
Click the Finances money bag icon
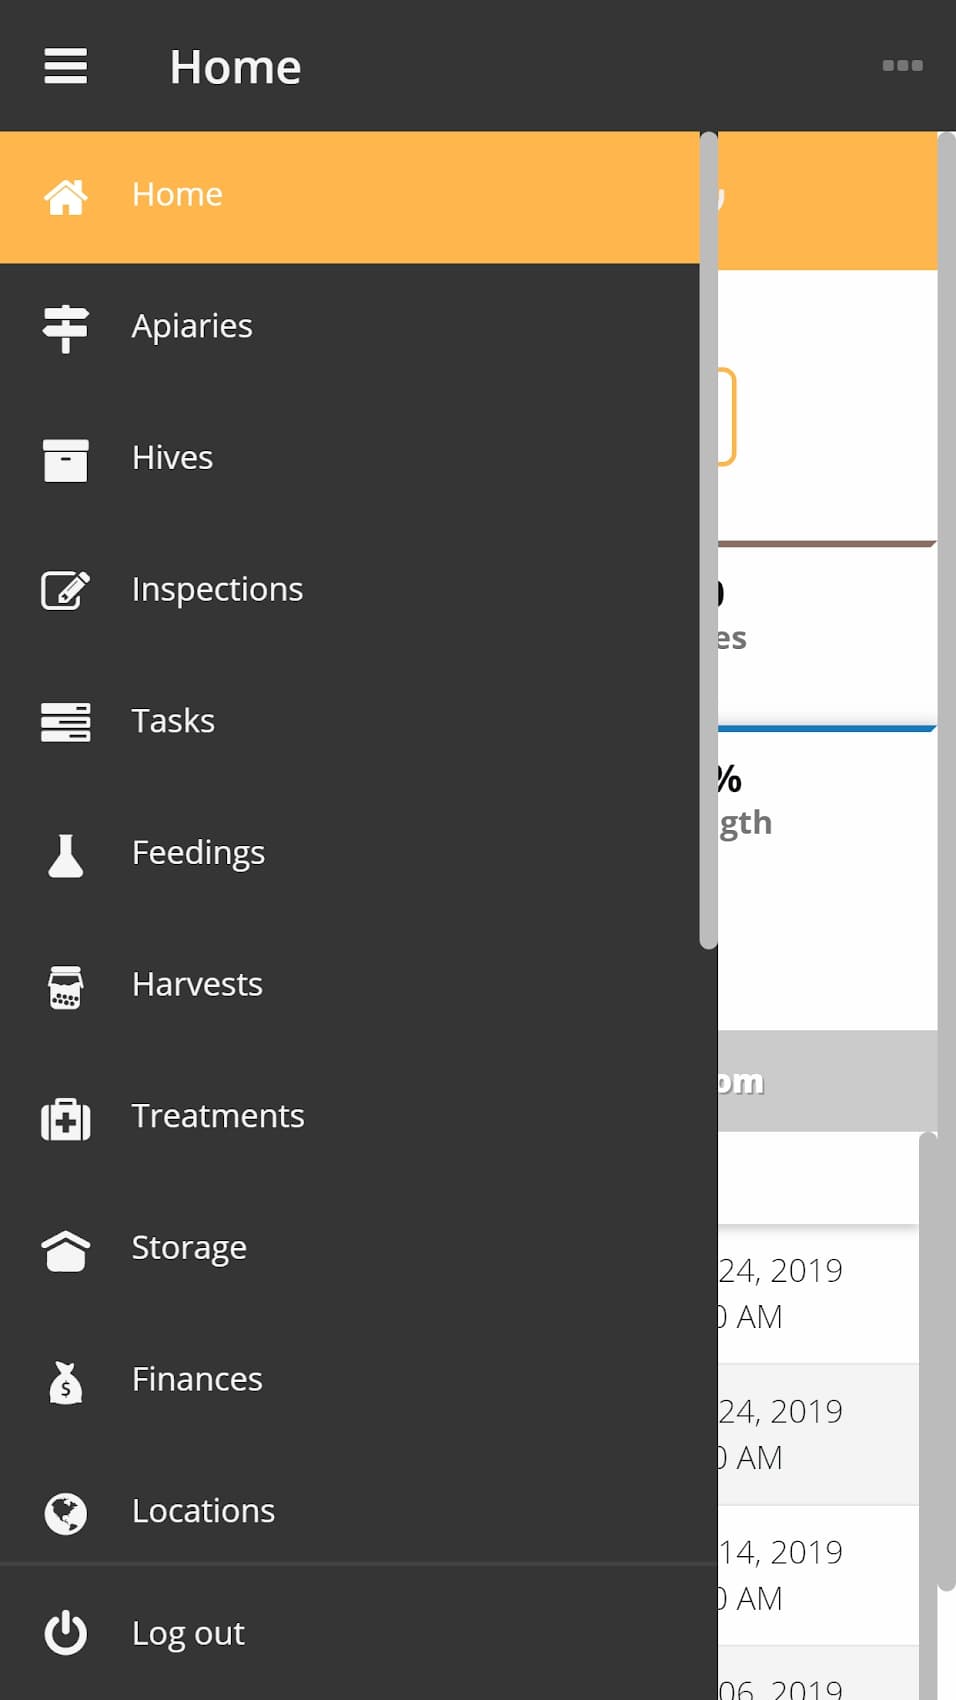66,1381
